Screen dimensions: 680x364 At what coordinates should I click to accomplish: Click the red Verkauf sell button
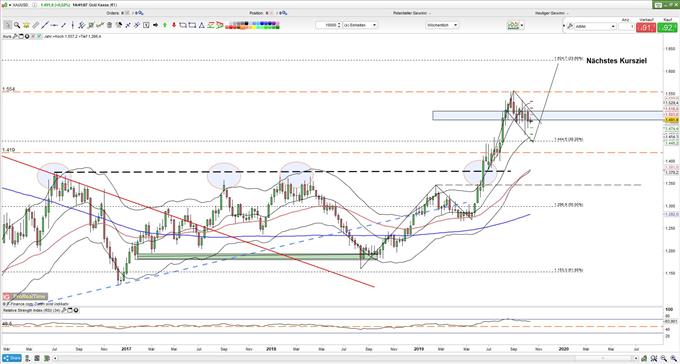647,28
